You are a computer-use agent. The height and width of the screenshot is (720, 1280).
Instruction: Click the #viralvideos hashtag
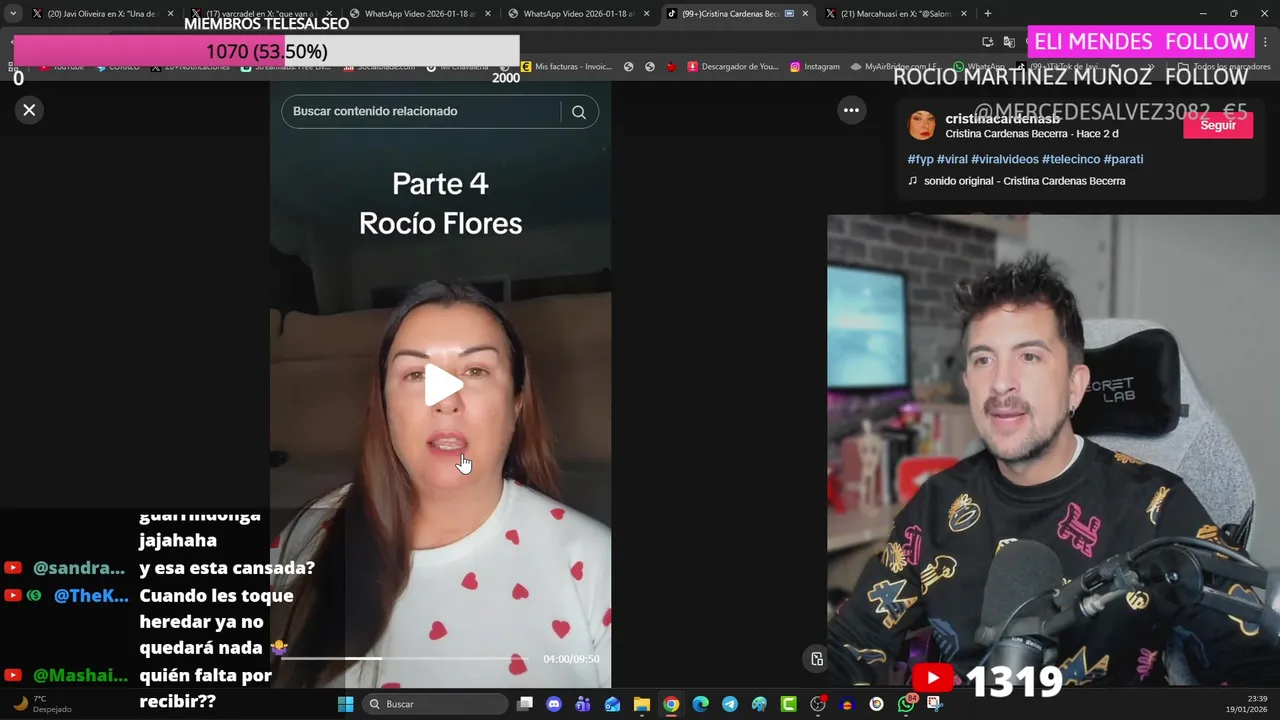click(1005, 159)
